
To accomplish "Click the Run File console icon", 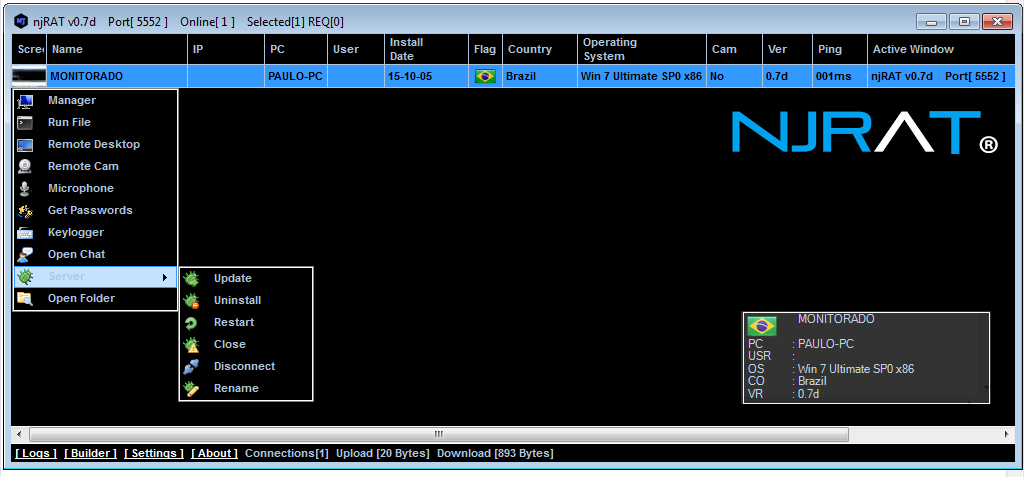I will [25, 123].
